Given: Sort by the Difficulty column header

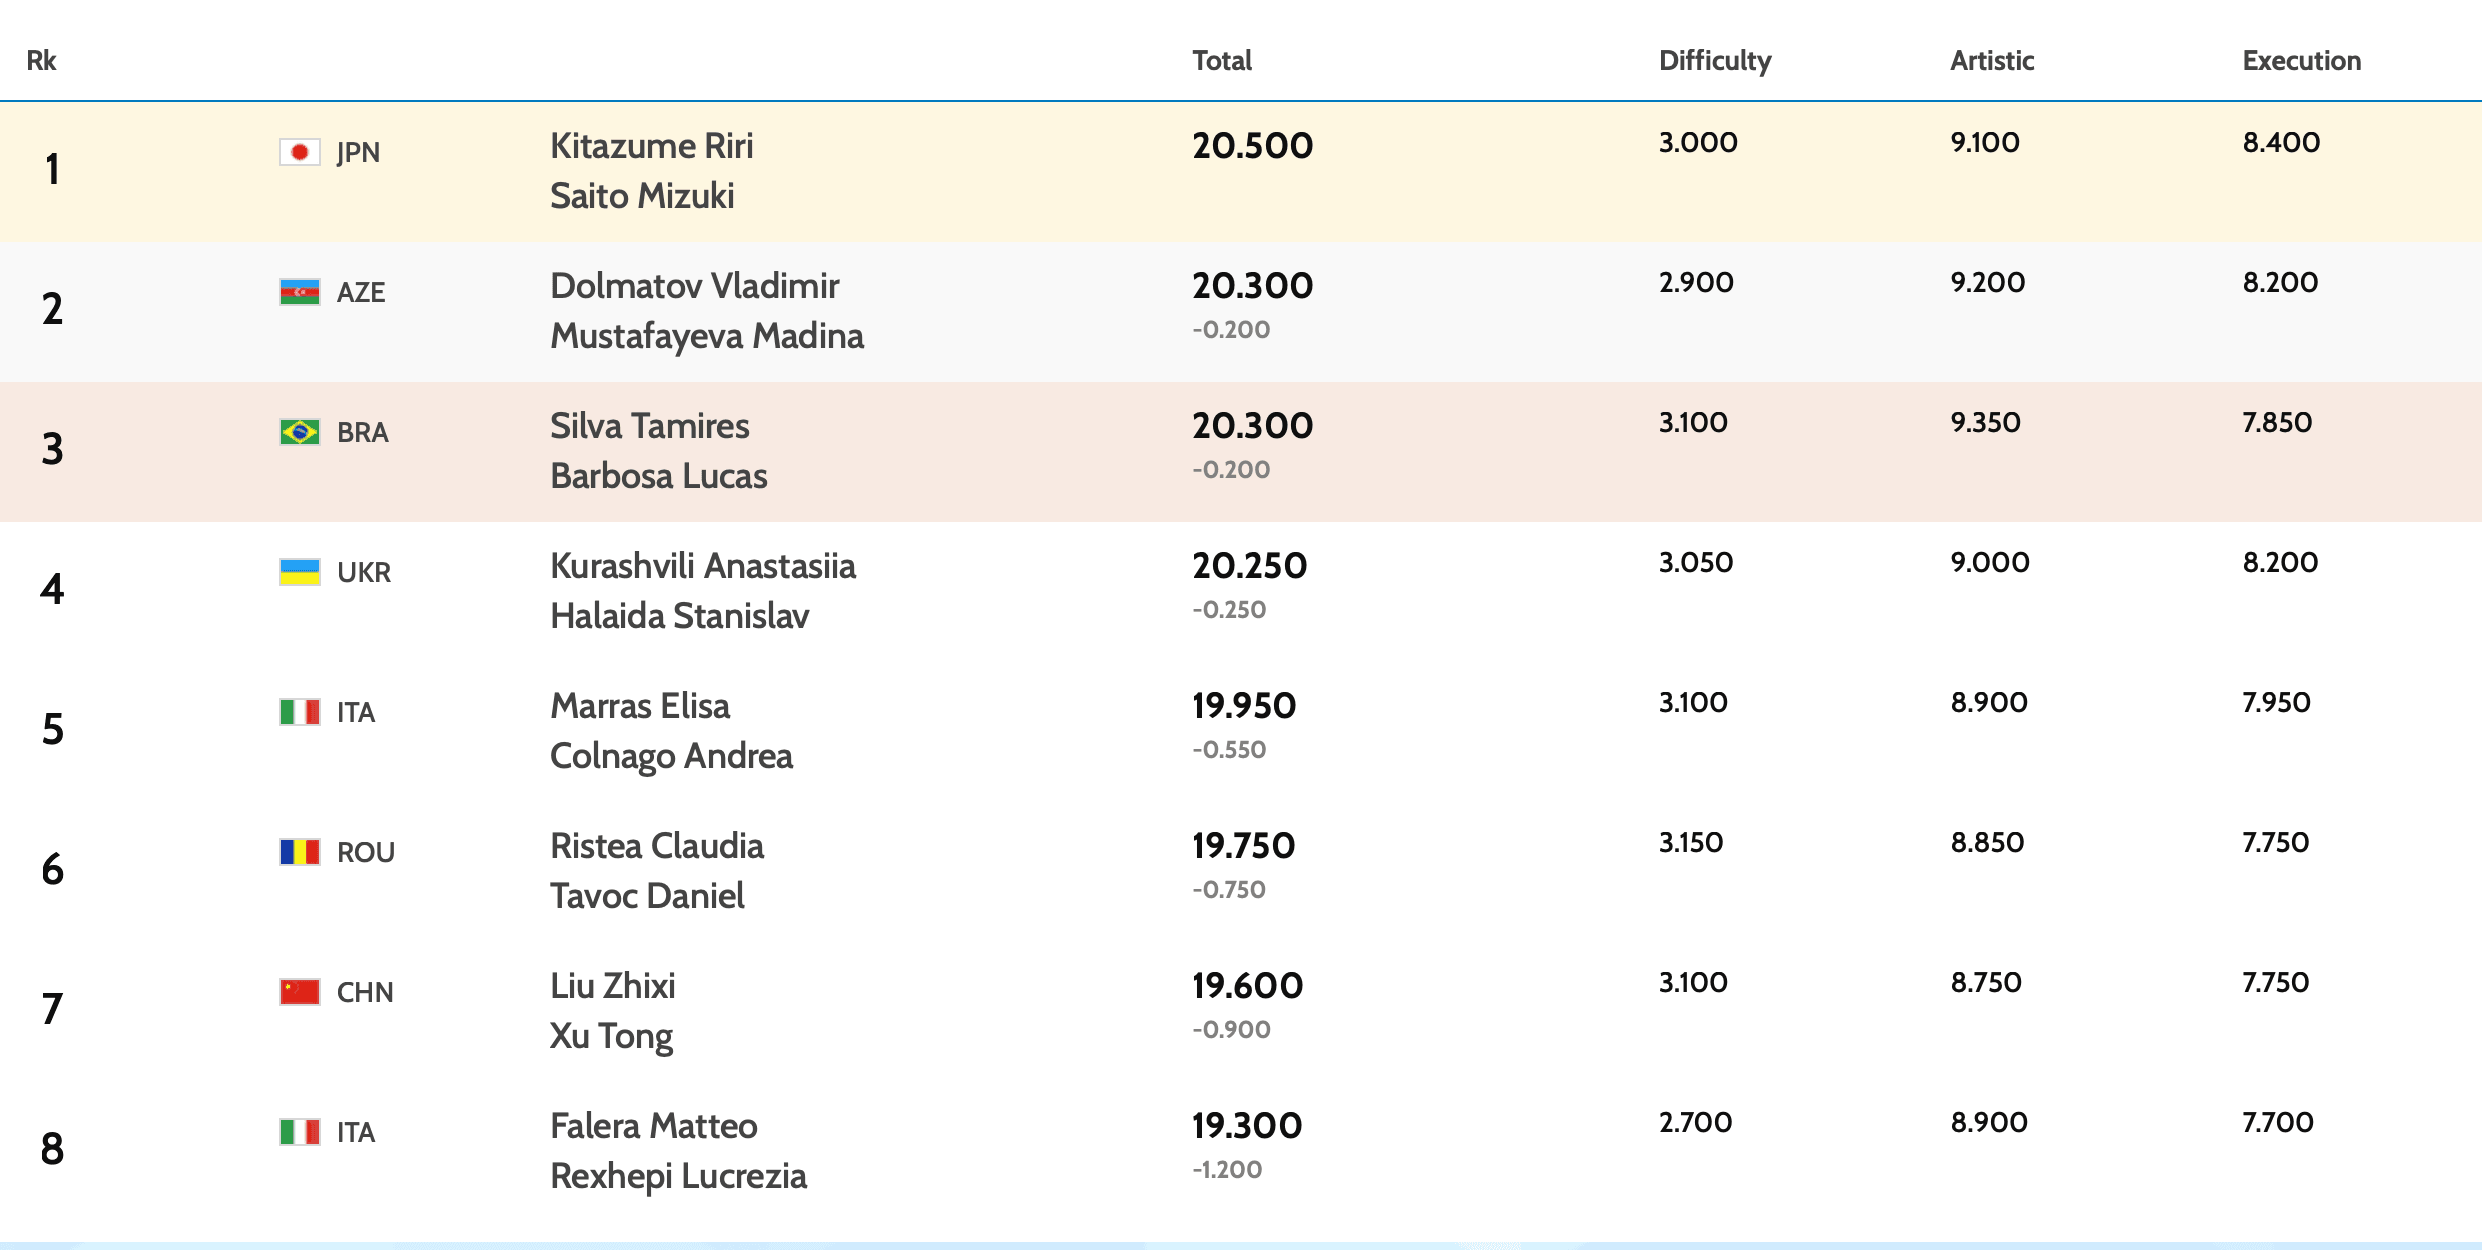Looking at the screenshot, I should point(1715,61).
